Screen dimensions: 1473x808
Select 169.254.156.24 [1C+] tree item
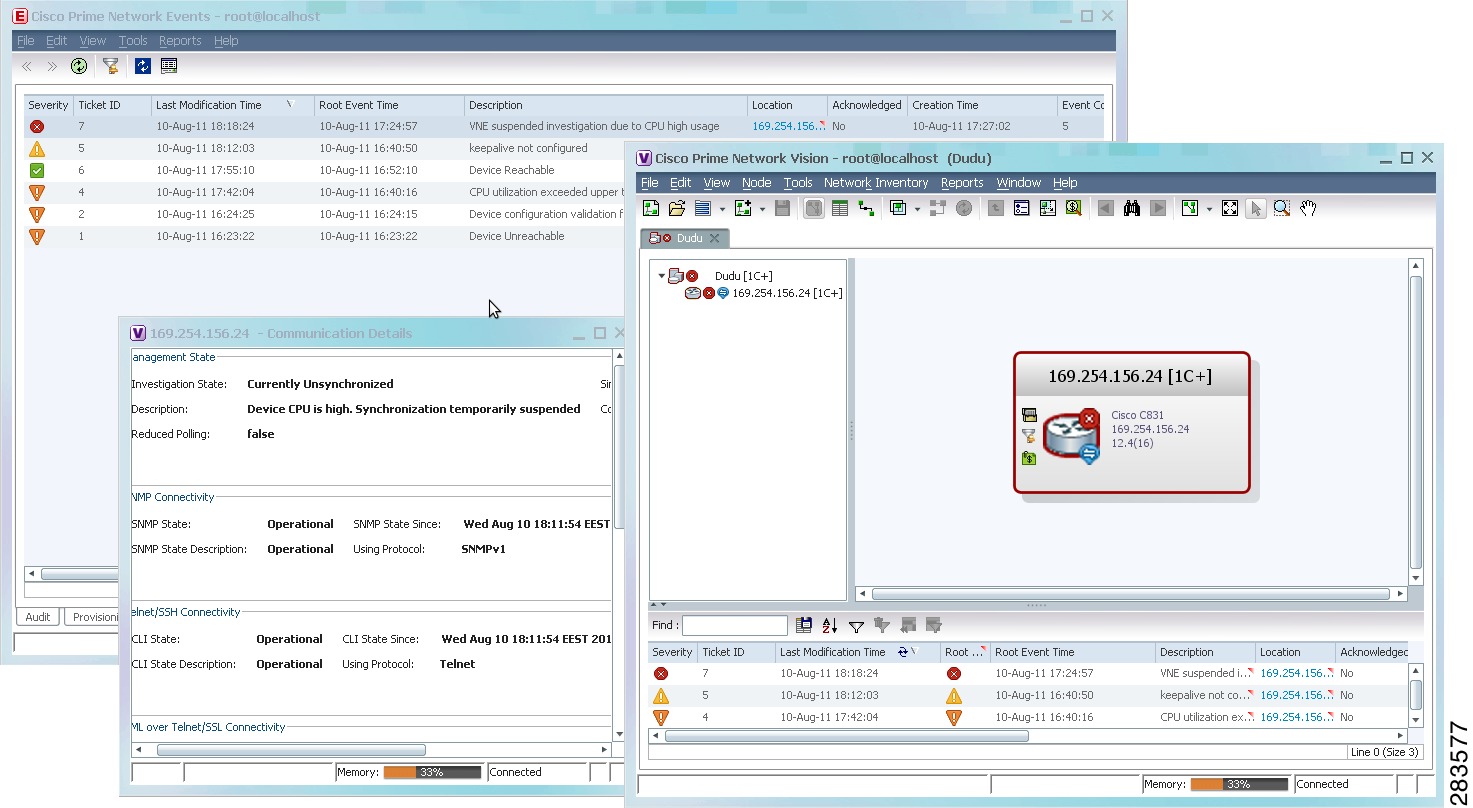pos(787,293)
